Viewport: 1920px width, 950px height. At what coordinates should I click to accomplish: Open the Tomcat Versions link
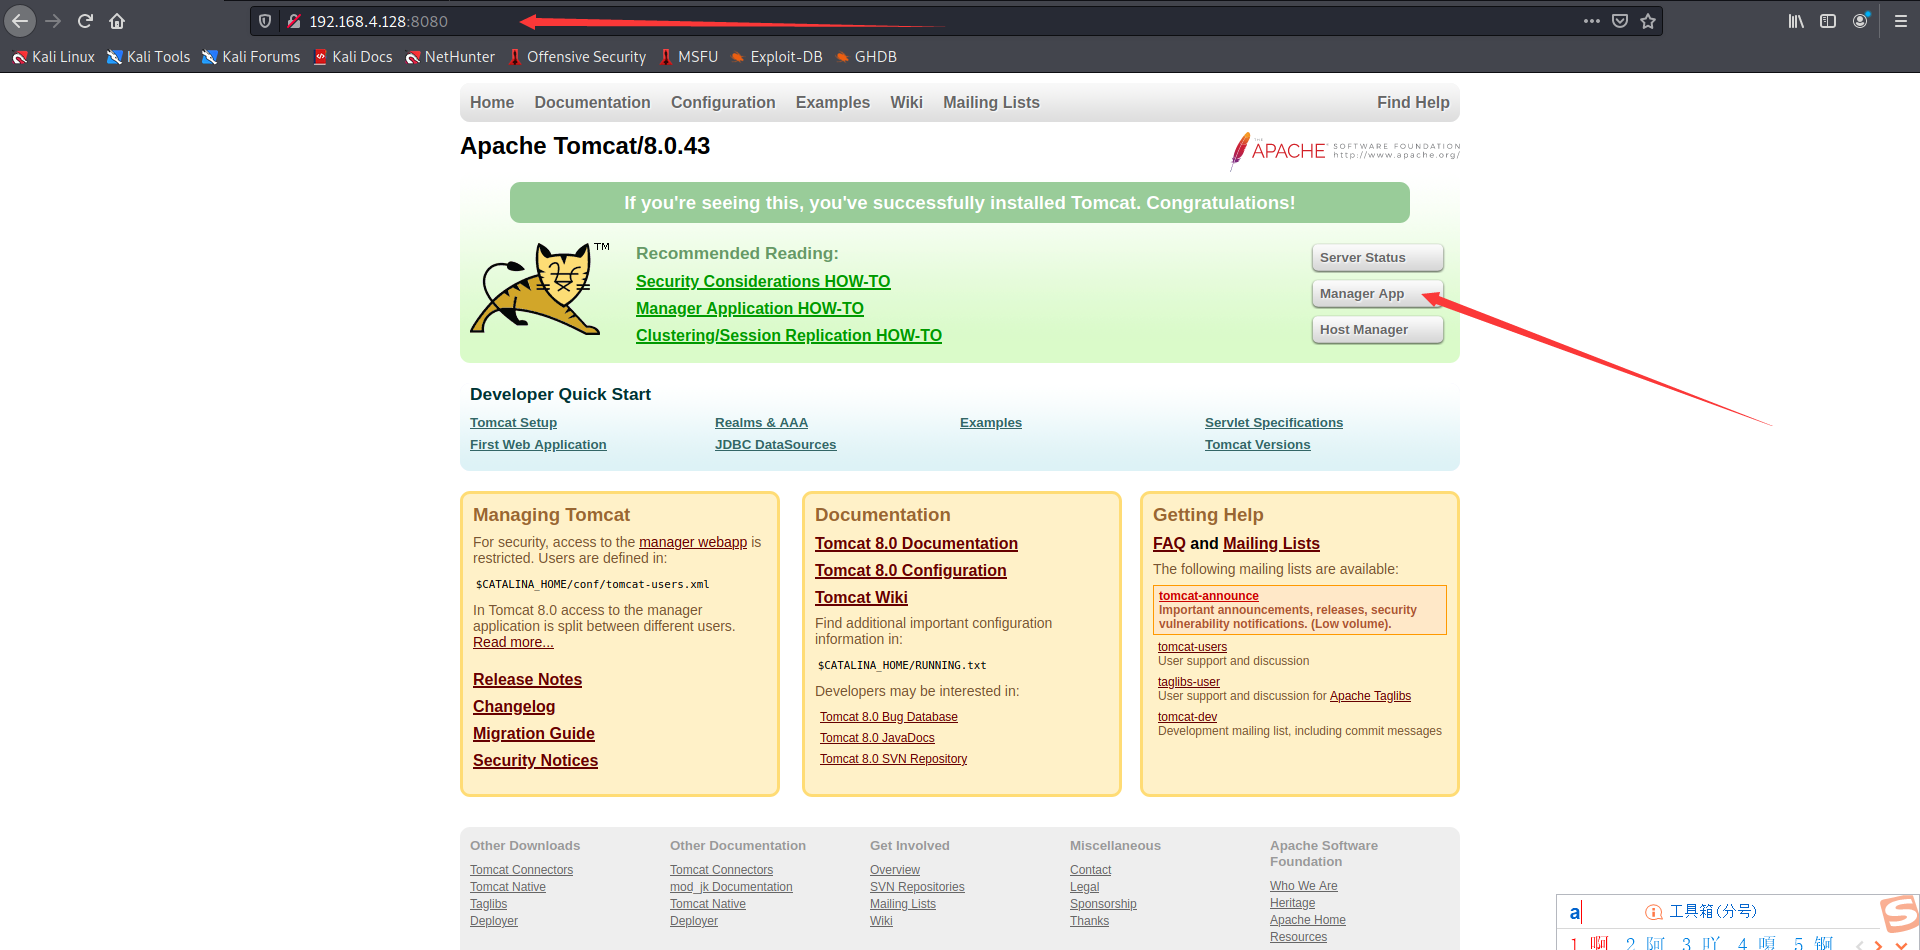pos(1257,445)
